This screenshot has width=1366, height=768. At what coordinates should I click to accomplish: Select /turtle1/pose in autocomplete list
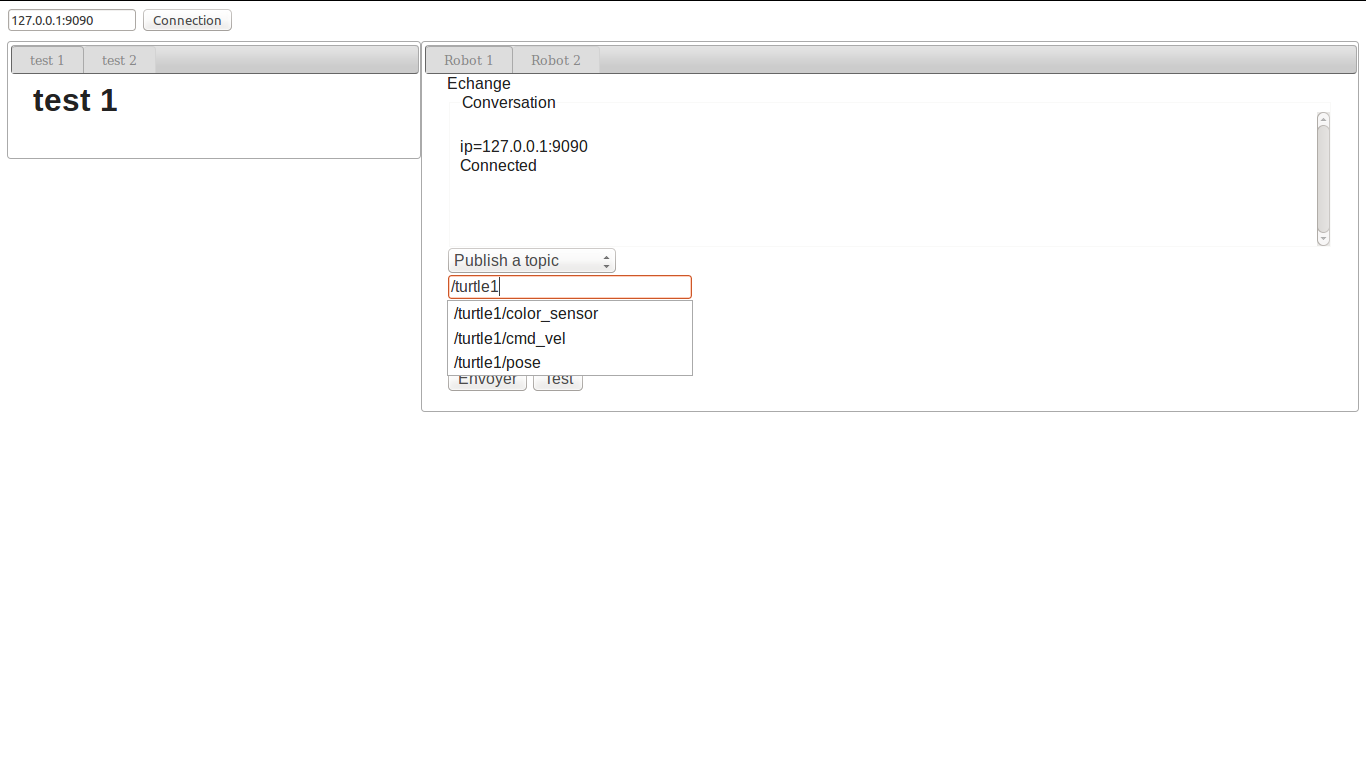[x=497, y=362]
